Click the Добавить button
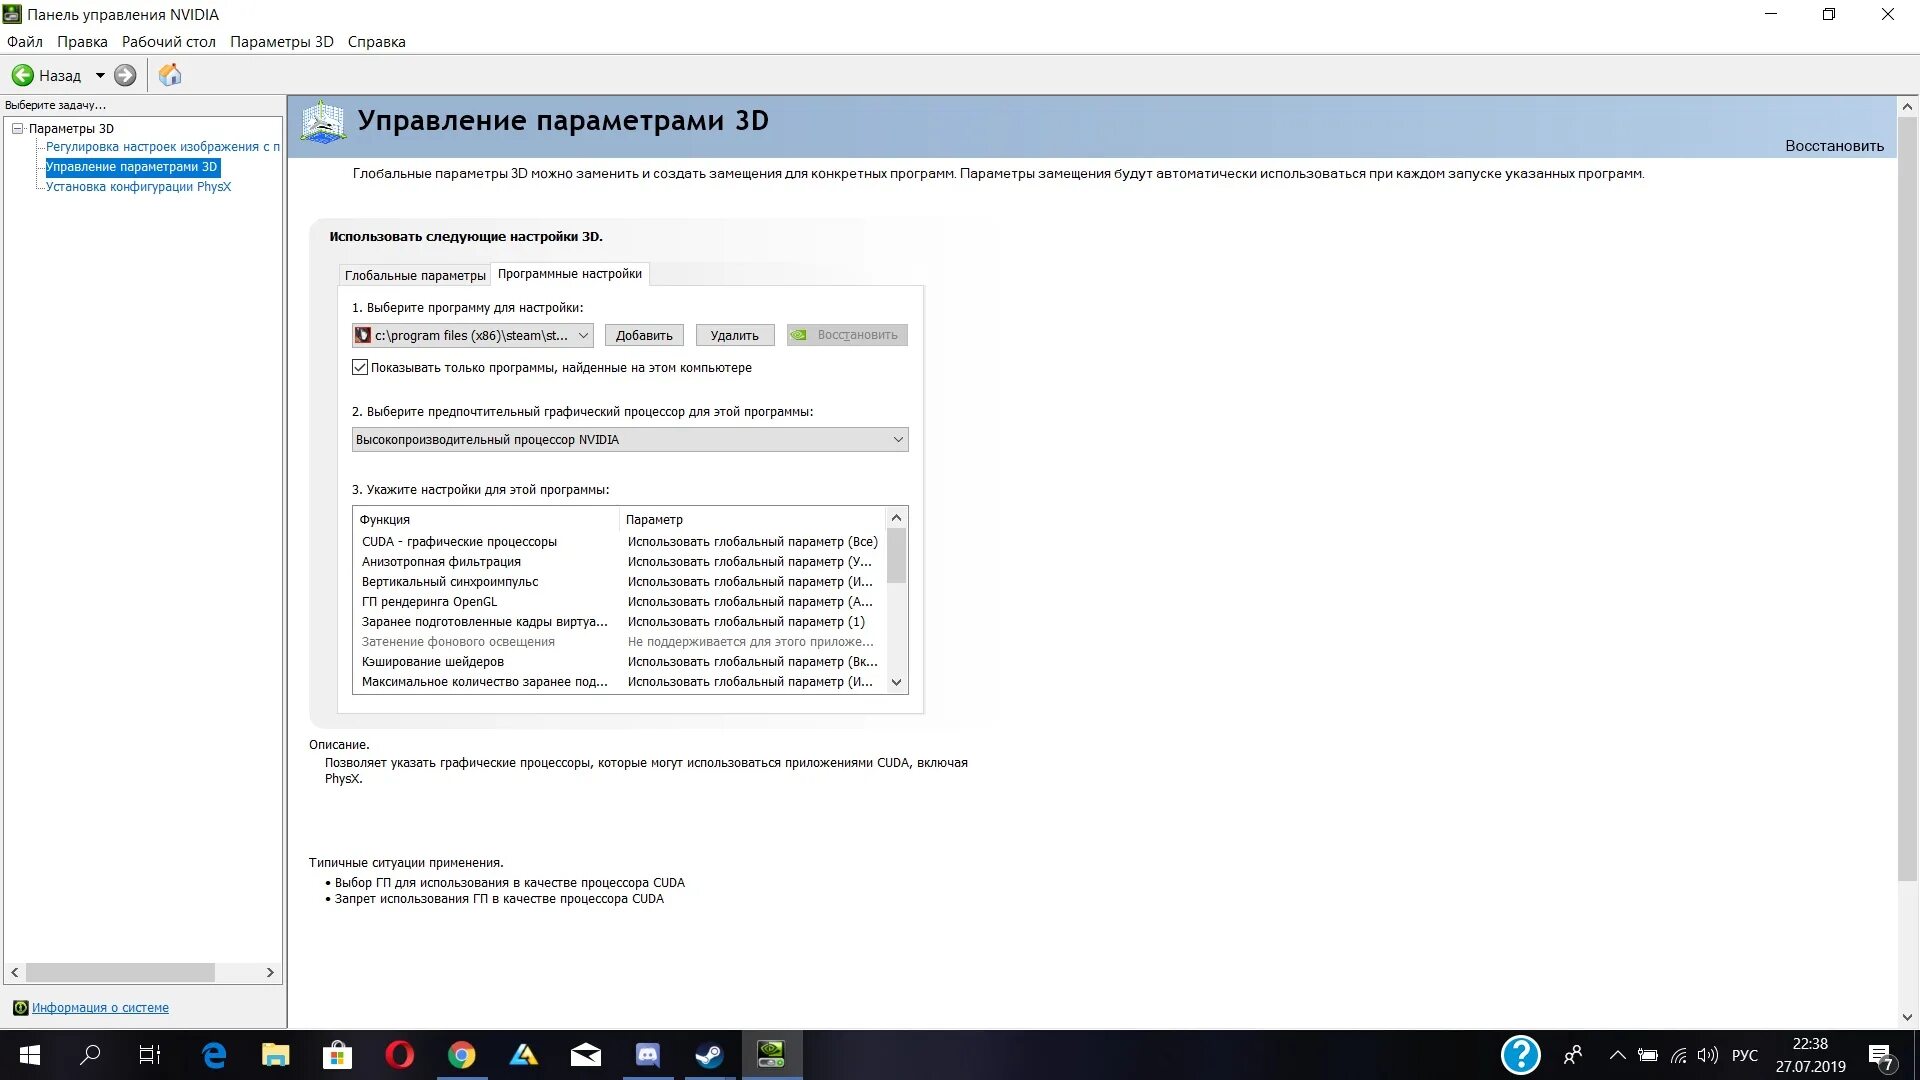The width and height of the screenshot is (1920, 1080). click(x=644, y=336)
